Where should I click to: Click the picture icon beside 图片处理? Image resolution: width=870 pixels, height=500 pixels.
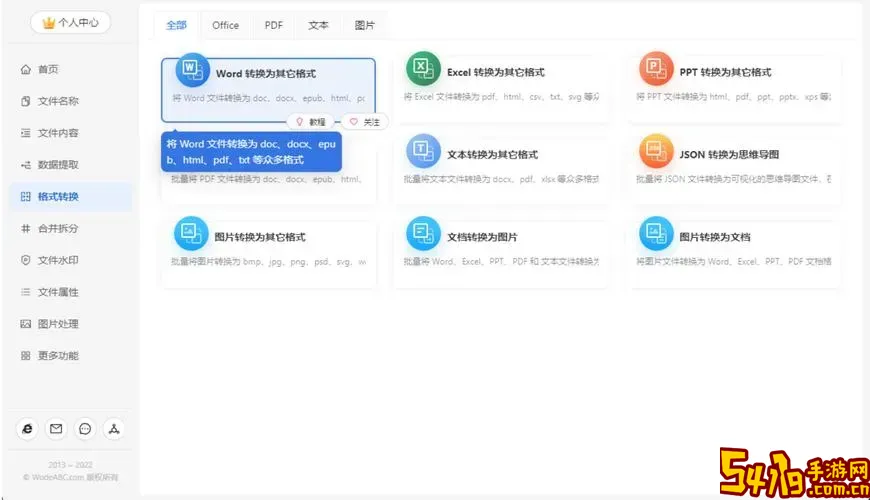26,324
